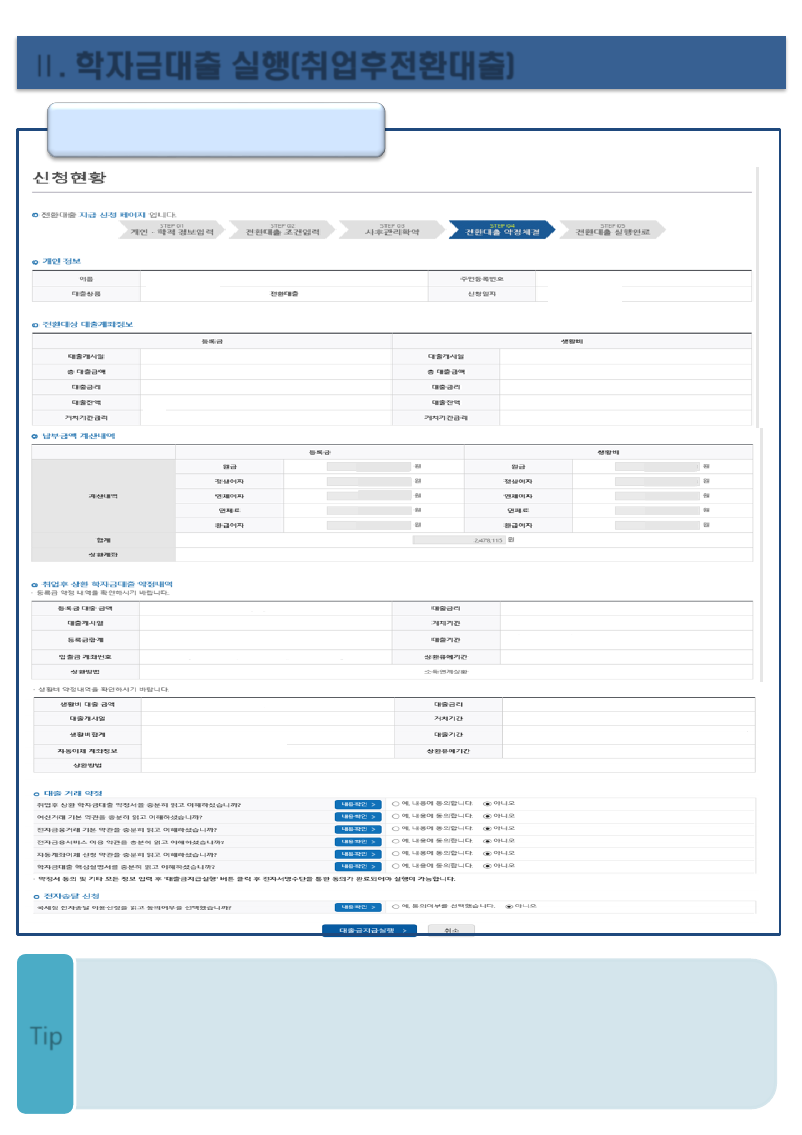Select the agree radio in 전자송달 신청
The width and height of the screenshot is (802, 1135).
tap(395, 906)
